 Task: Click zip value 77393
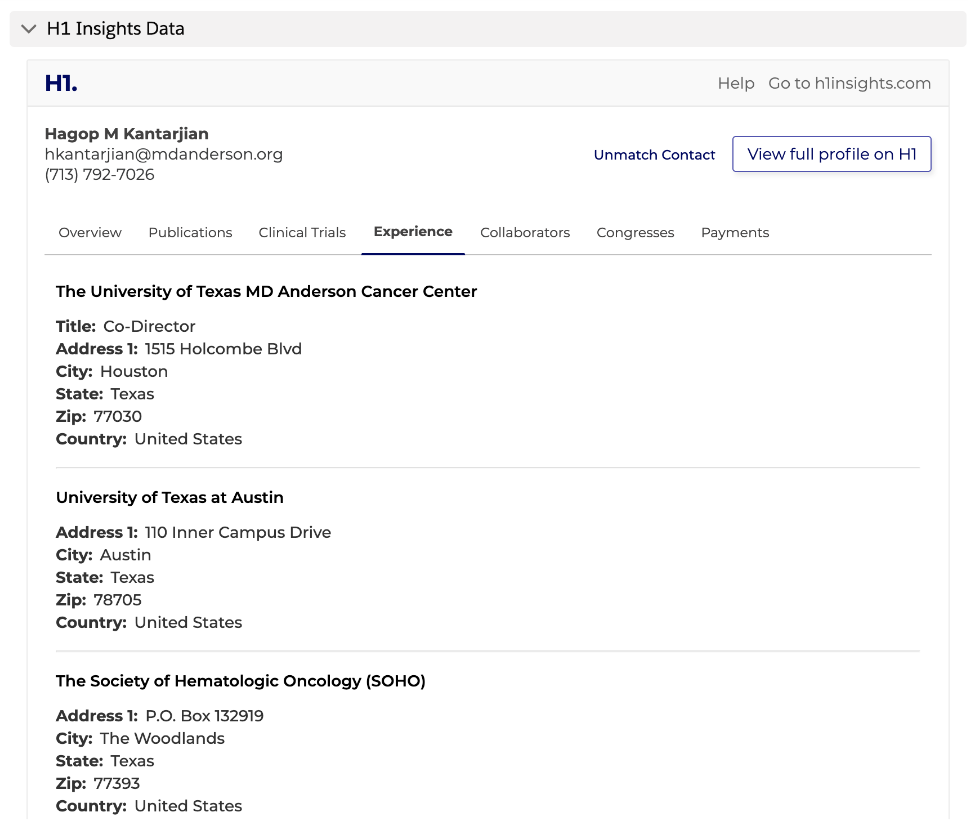click(x=117, y=784)
